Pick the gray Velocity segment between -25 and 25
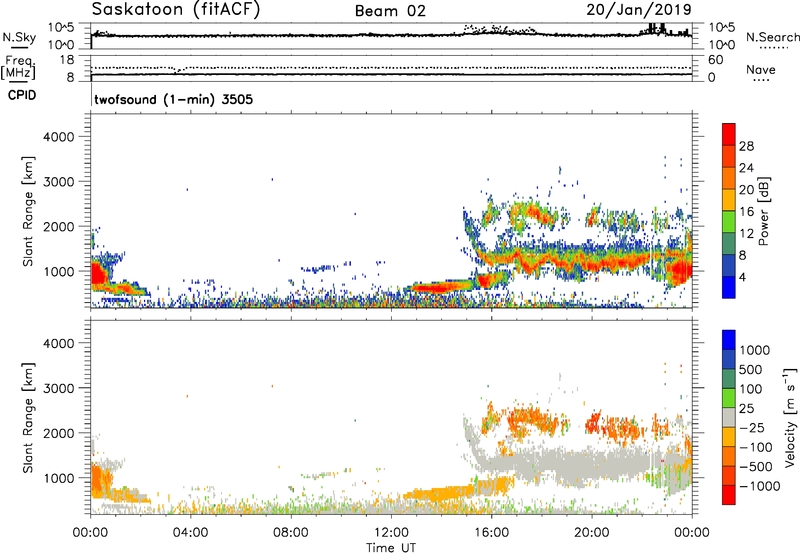The width and height of the screenshot is (800, 554). click(x=729, y=417)
